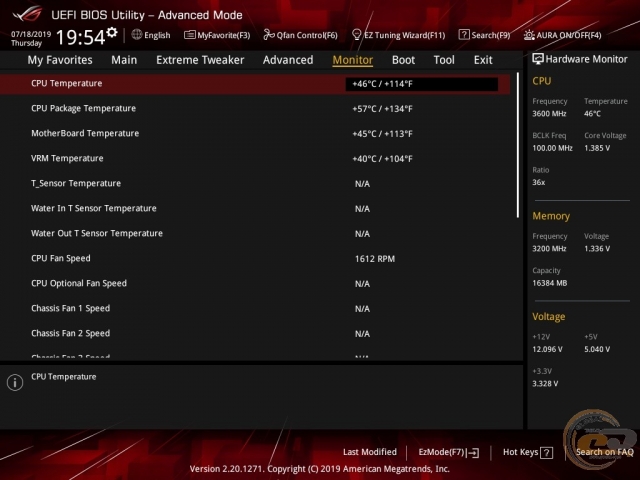Open Extreme Tweaker tab
The width and height of the screenshot is (640, 480).
[200, 60]
